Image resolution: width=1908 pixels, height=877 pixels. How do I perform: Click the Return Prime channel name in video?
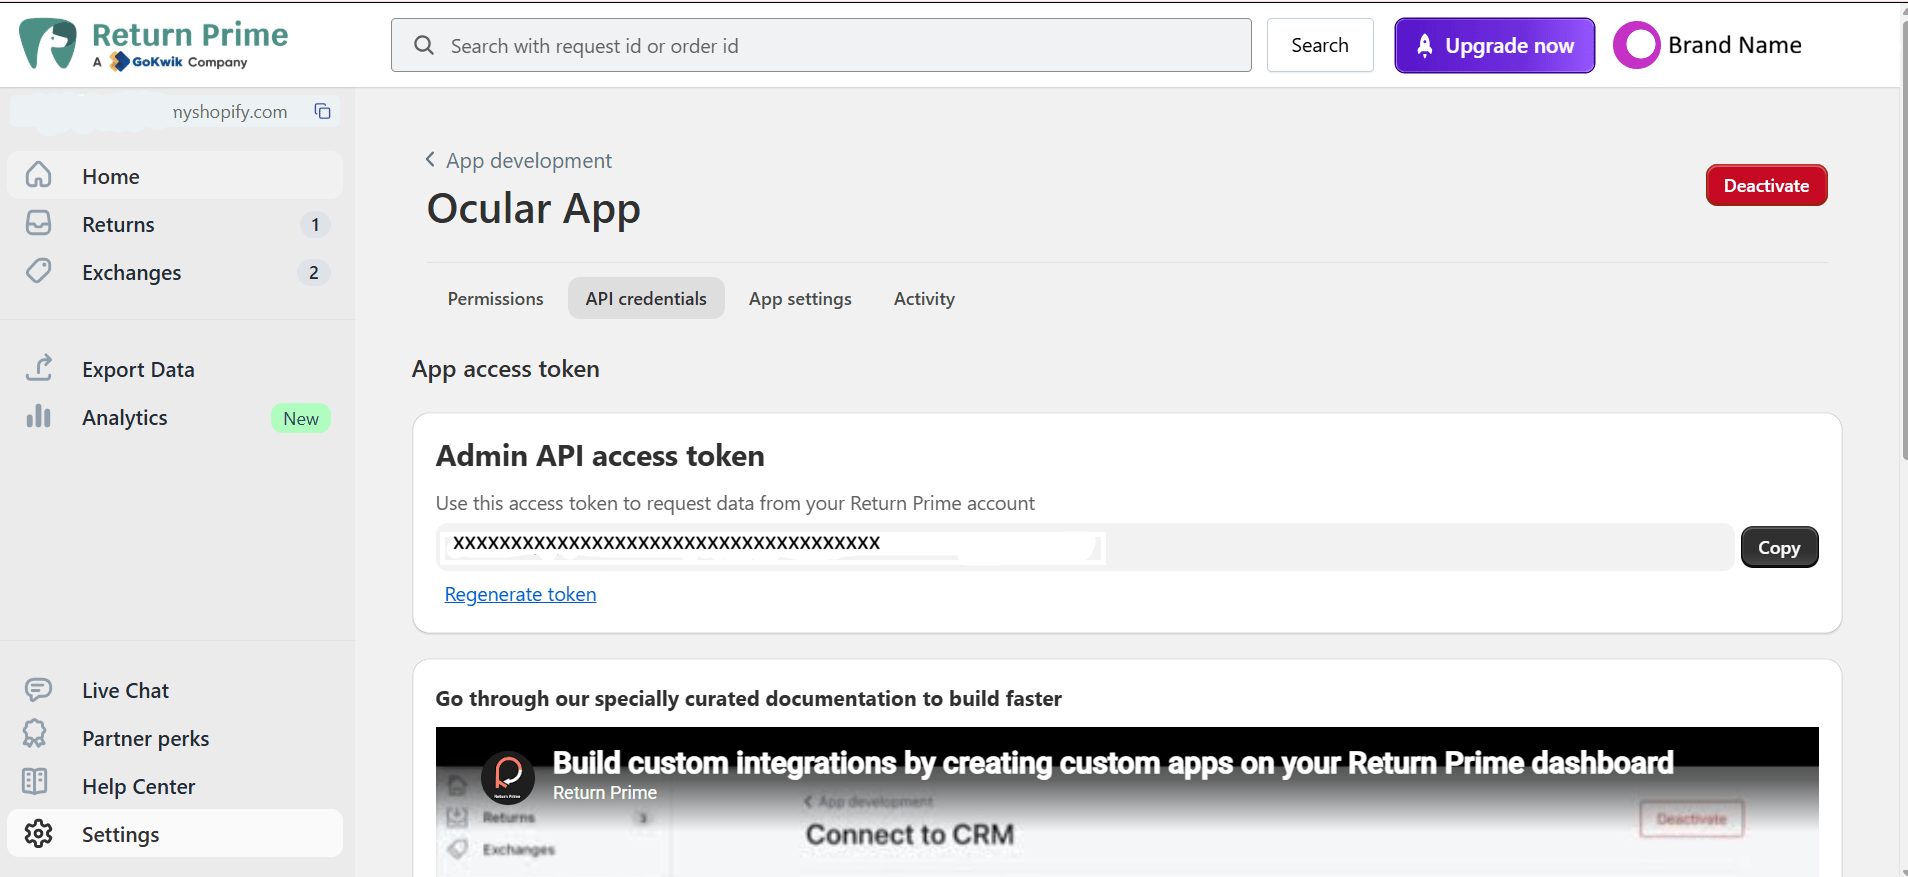pos(605,792)
